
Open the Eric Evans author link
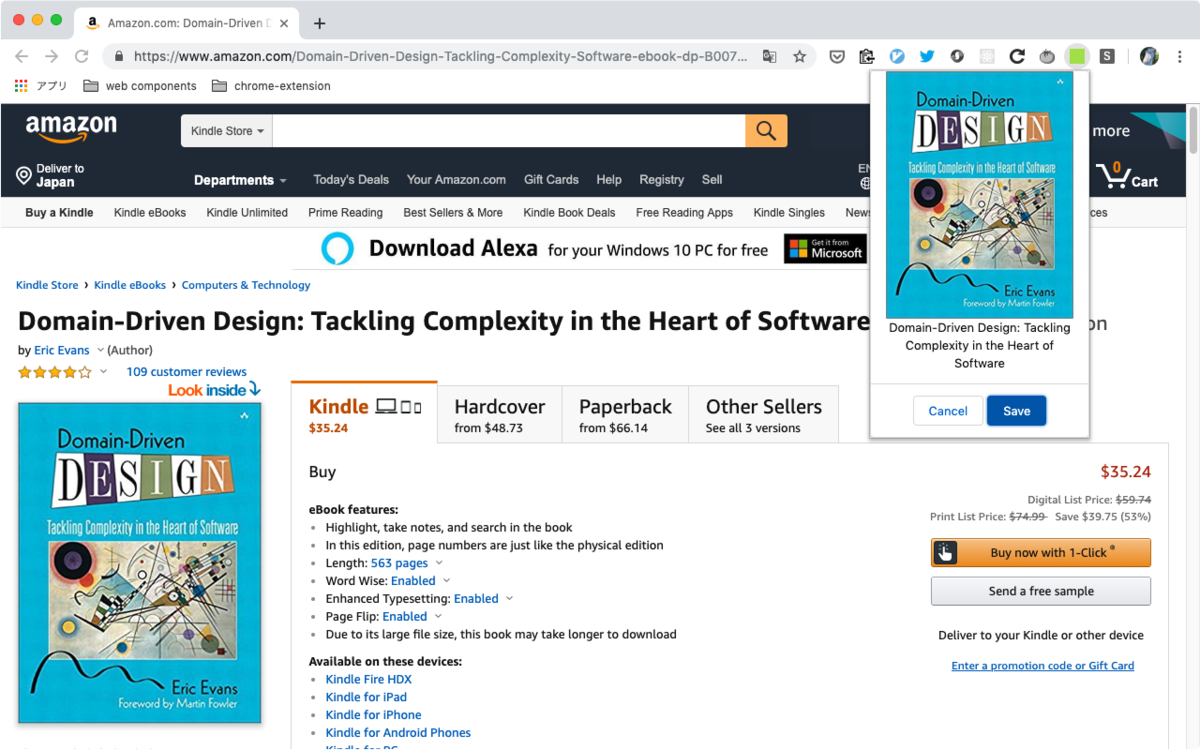[x=62, y=351]
